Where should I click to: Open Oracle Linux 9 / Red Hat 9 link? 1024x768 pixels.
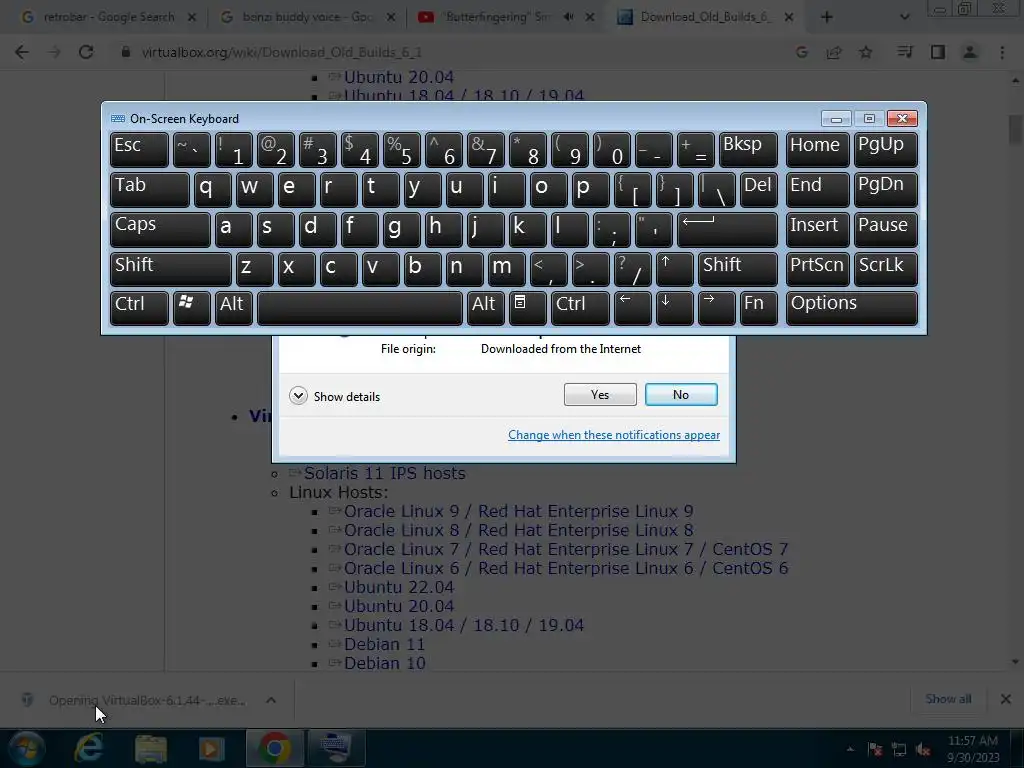(x=519, y=511)
